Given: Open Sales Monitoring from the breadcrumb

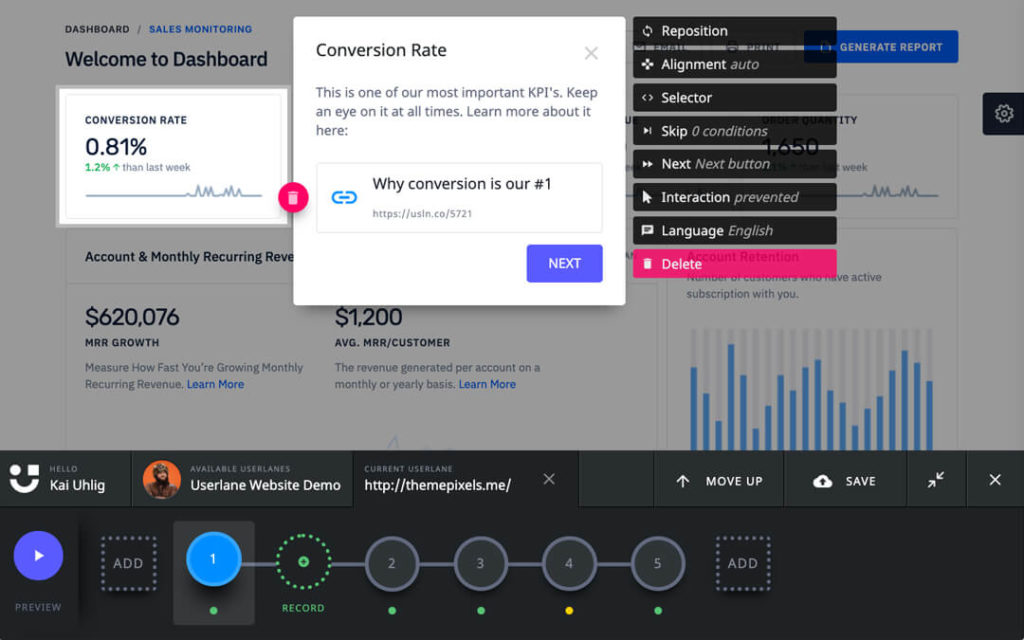Looking at the screenshot, I should 198,29.
